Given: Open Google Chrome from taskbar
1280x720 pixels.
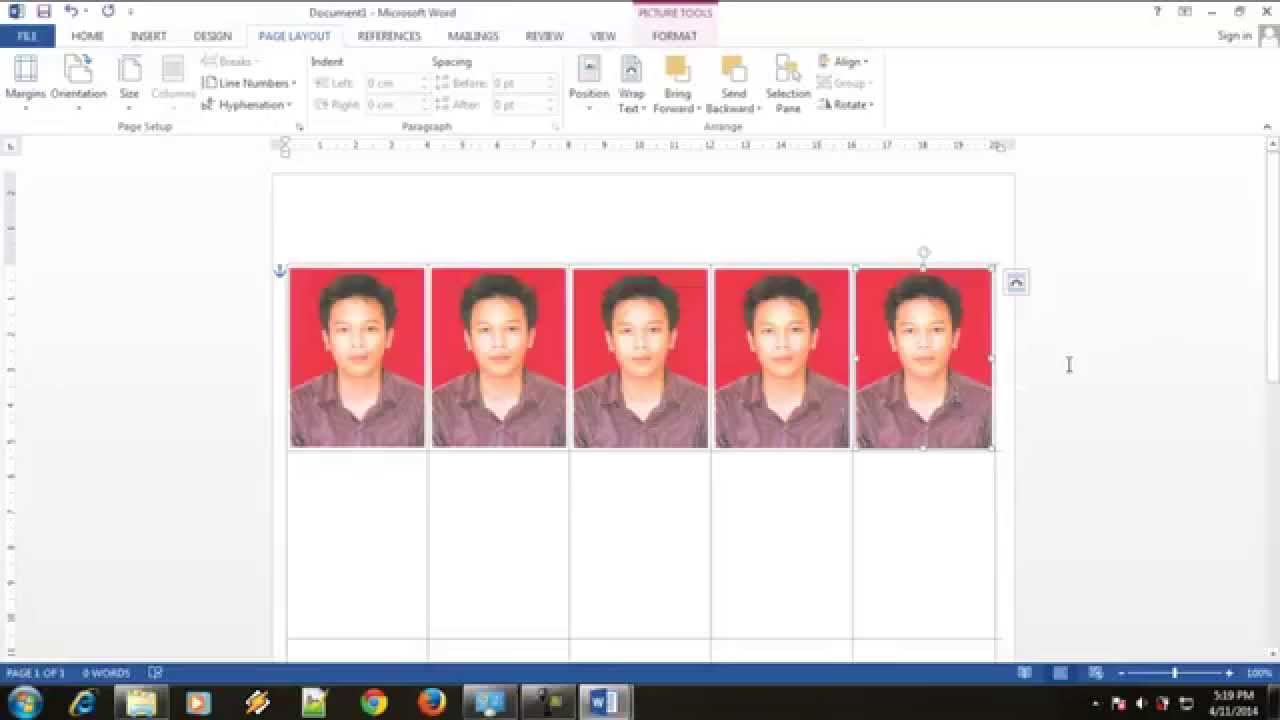Looking at the screenshot, I should tap(374, 702).
